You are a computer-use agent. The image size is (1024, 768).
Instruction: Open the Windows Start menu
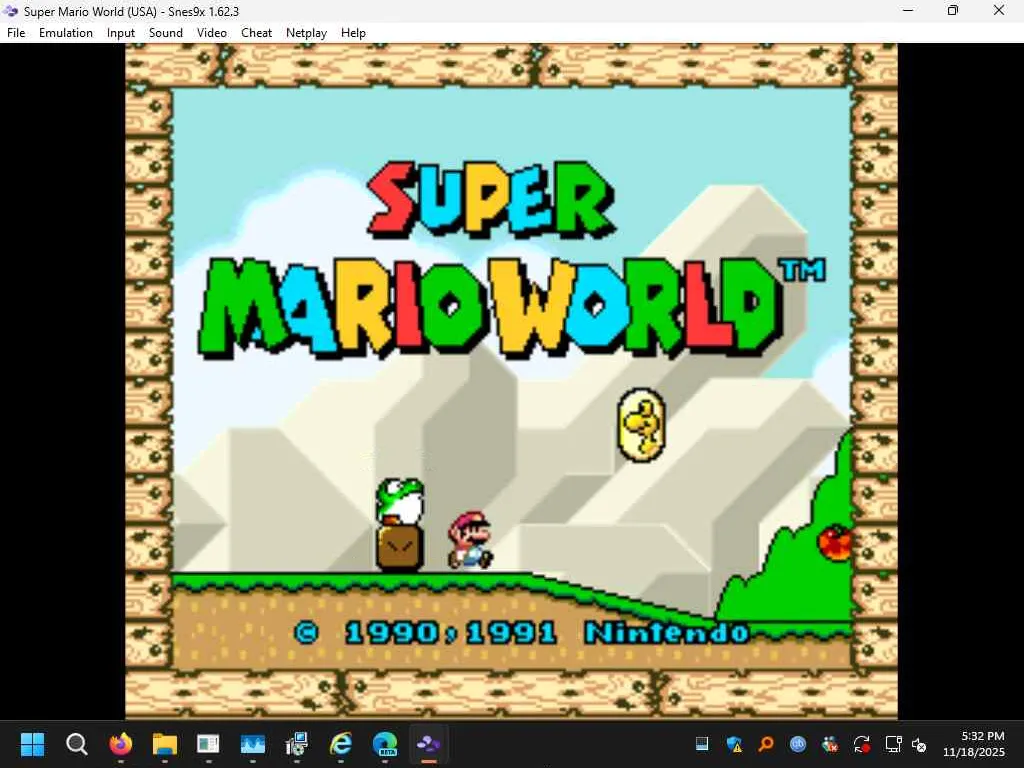pyautogui.click(x=33, y=743)
